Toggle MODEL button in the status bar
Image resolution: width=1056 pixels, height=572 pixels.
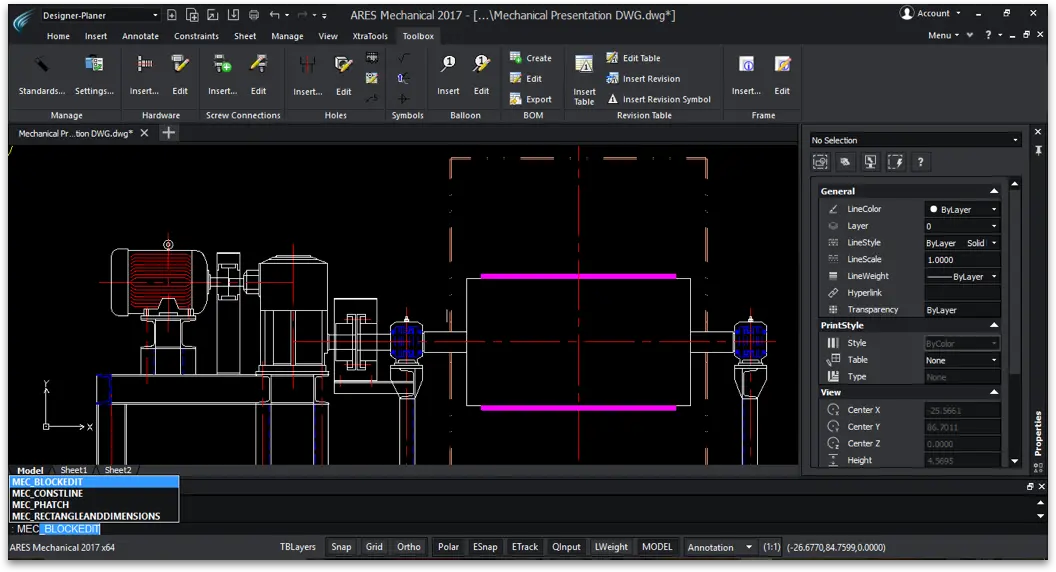657,547
